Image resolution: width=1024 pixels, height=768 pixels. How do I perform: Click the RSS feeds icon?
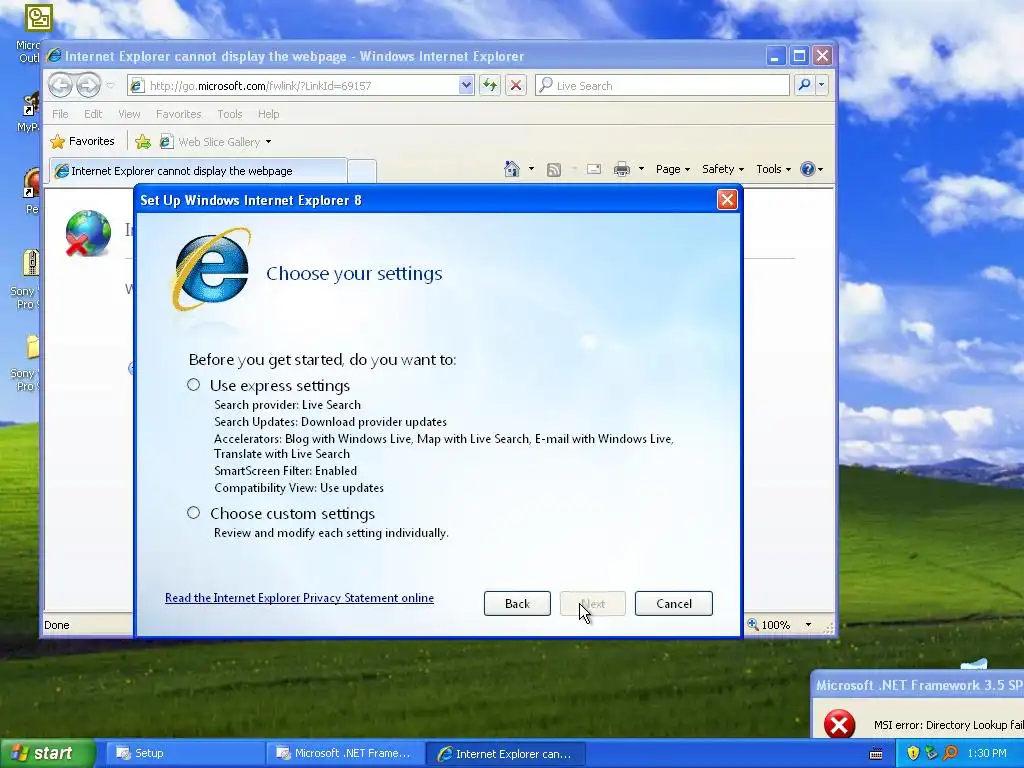554,170
